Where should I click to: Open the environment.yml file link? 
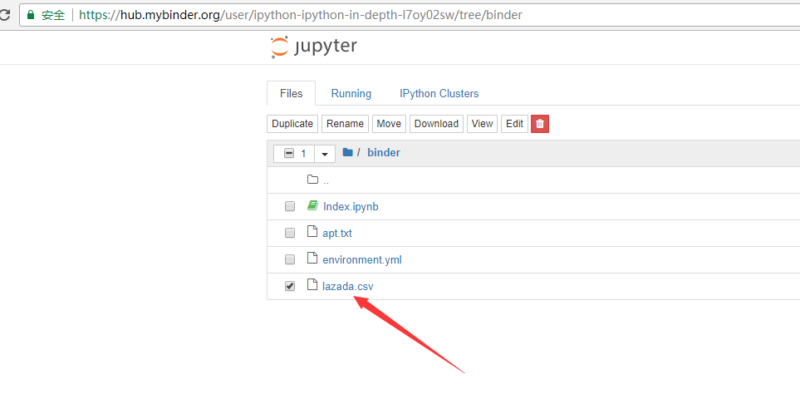coord(362,260)
